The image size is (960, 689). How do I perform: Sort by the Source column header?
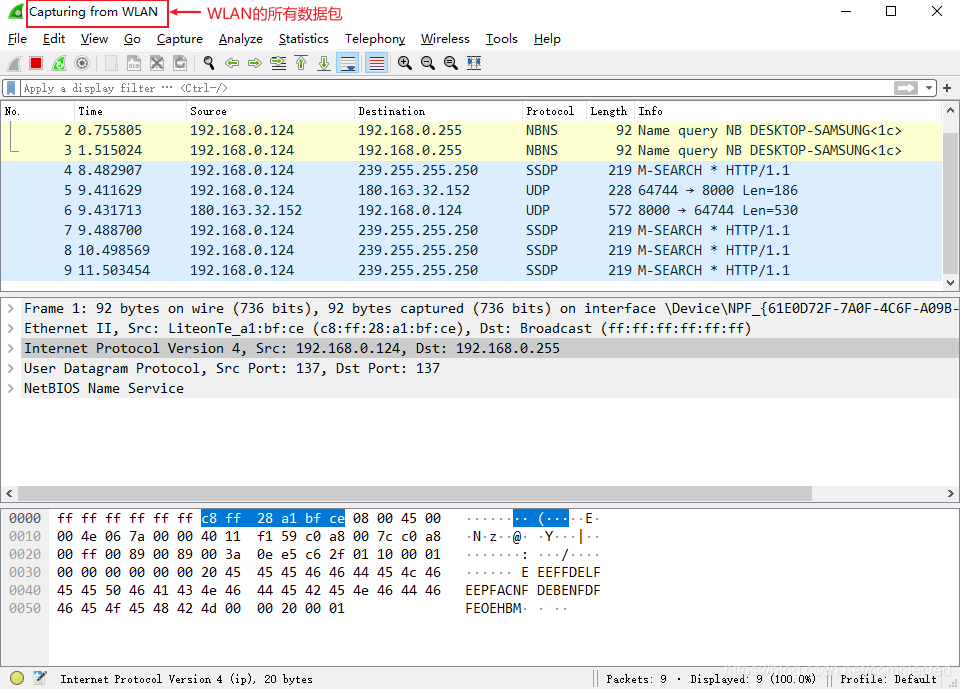[x=270, y=111]
